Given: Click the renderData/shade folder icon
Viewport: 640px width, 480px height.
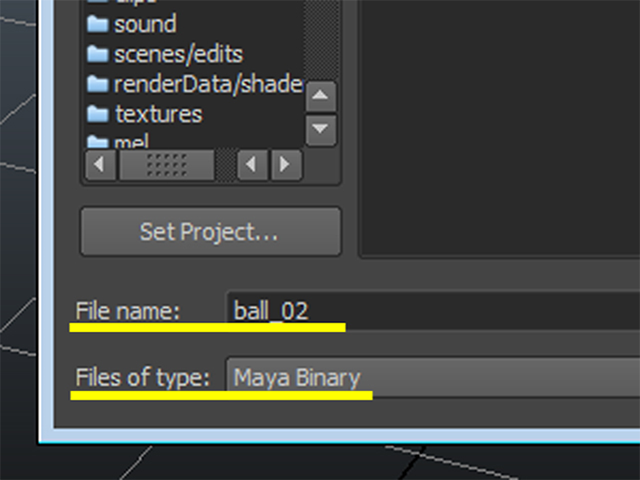Looking at the screenshot, I should click(x=98, y=84).
